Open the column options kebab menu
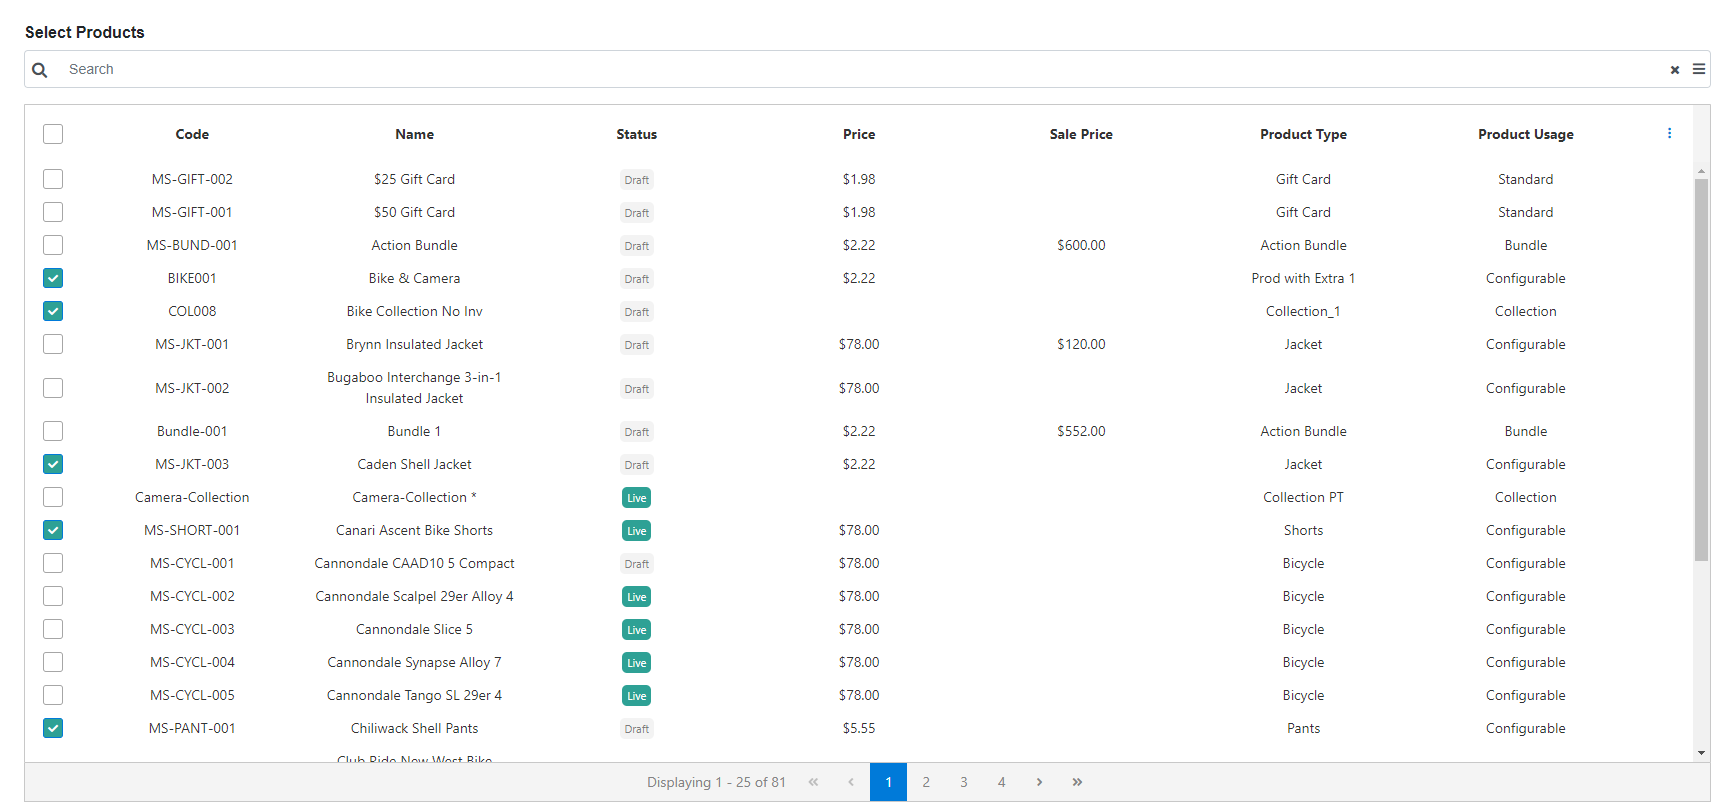Screen dimensions: 1726x811 1669,133
